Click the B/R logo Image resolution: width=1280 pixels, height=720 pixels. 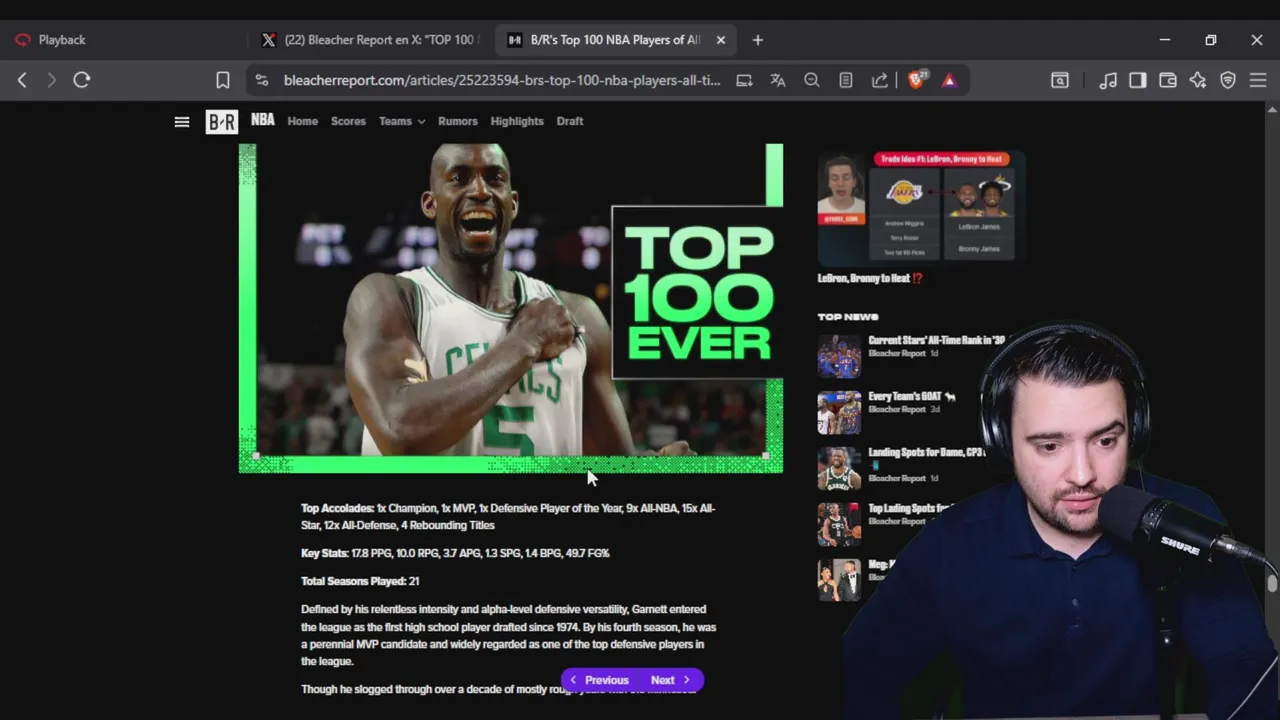(x=221, y=122)
